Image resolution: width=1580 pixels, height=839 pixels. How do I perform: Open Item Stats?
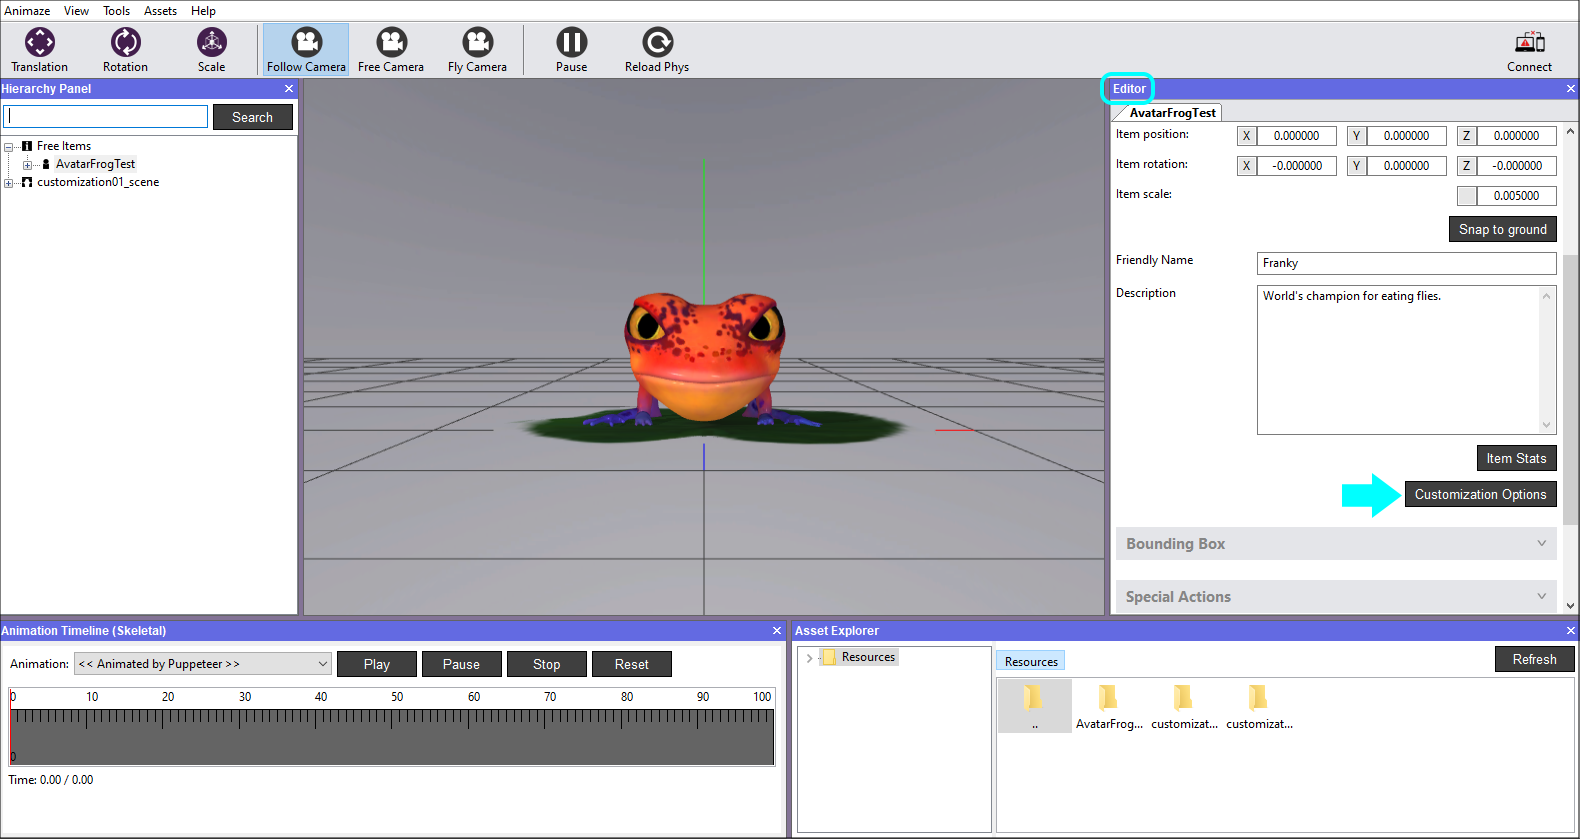1516,458
